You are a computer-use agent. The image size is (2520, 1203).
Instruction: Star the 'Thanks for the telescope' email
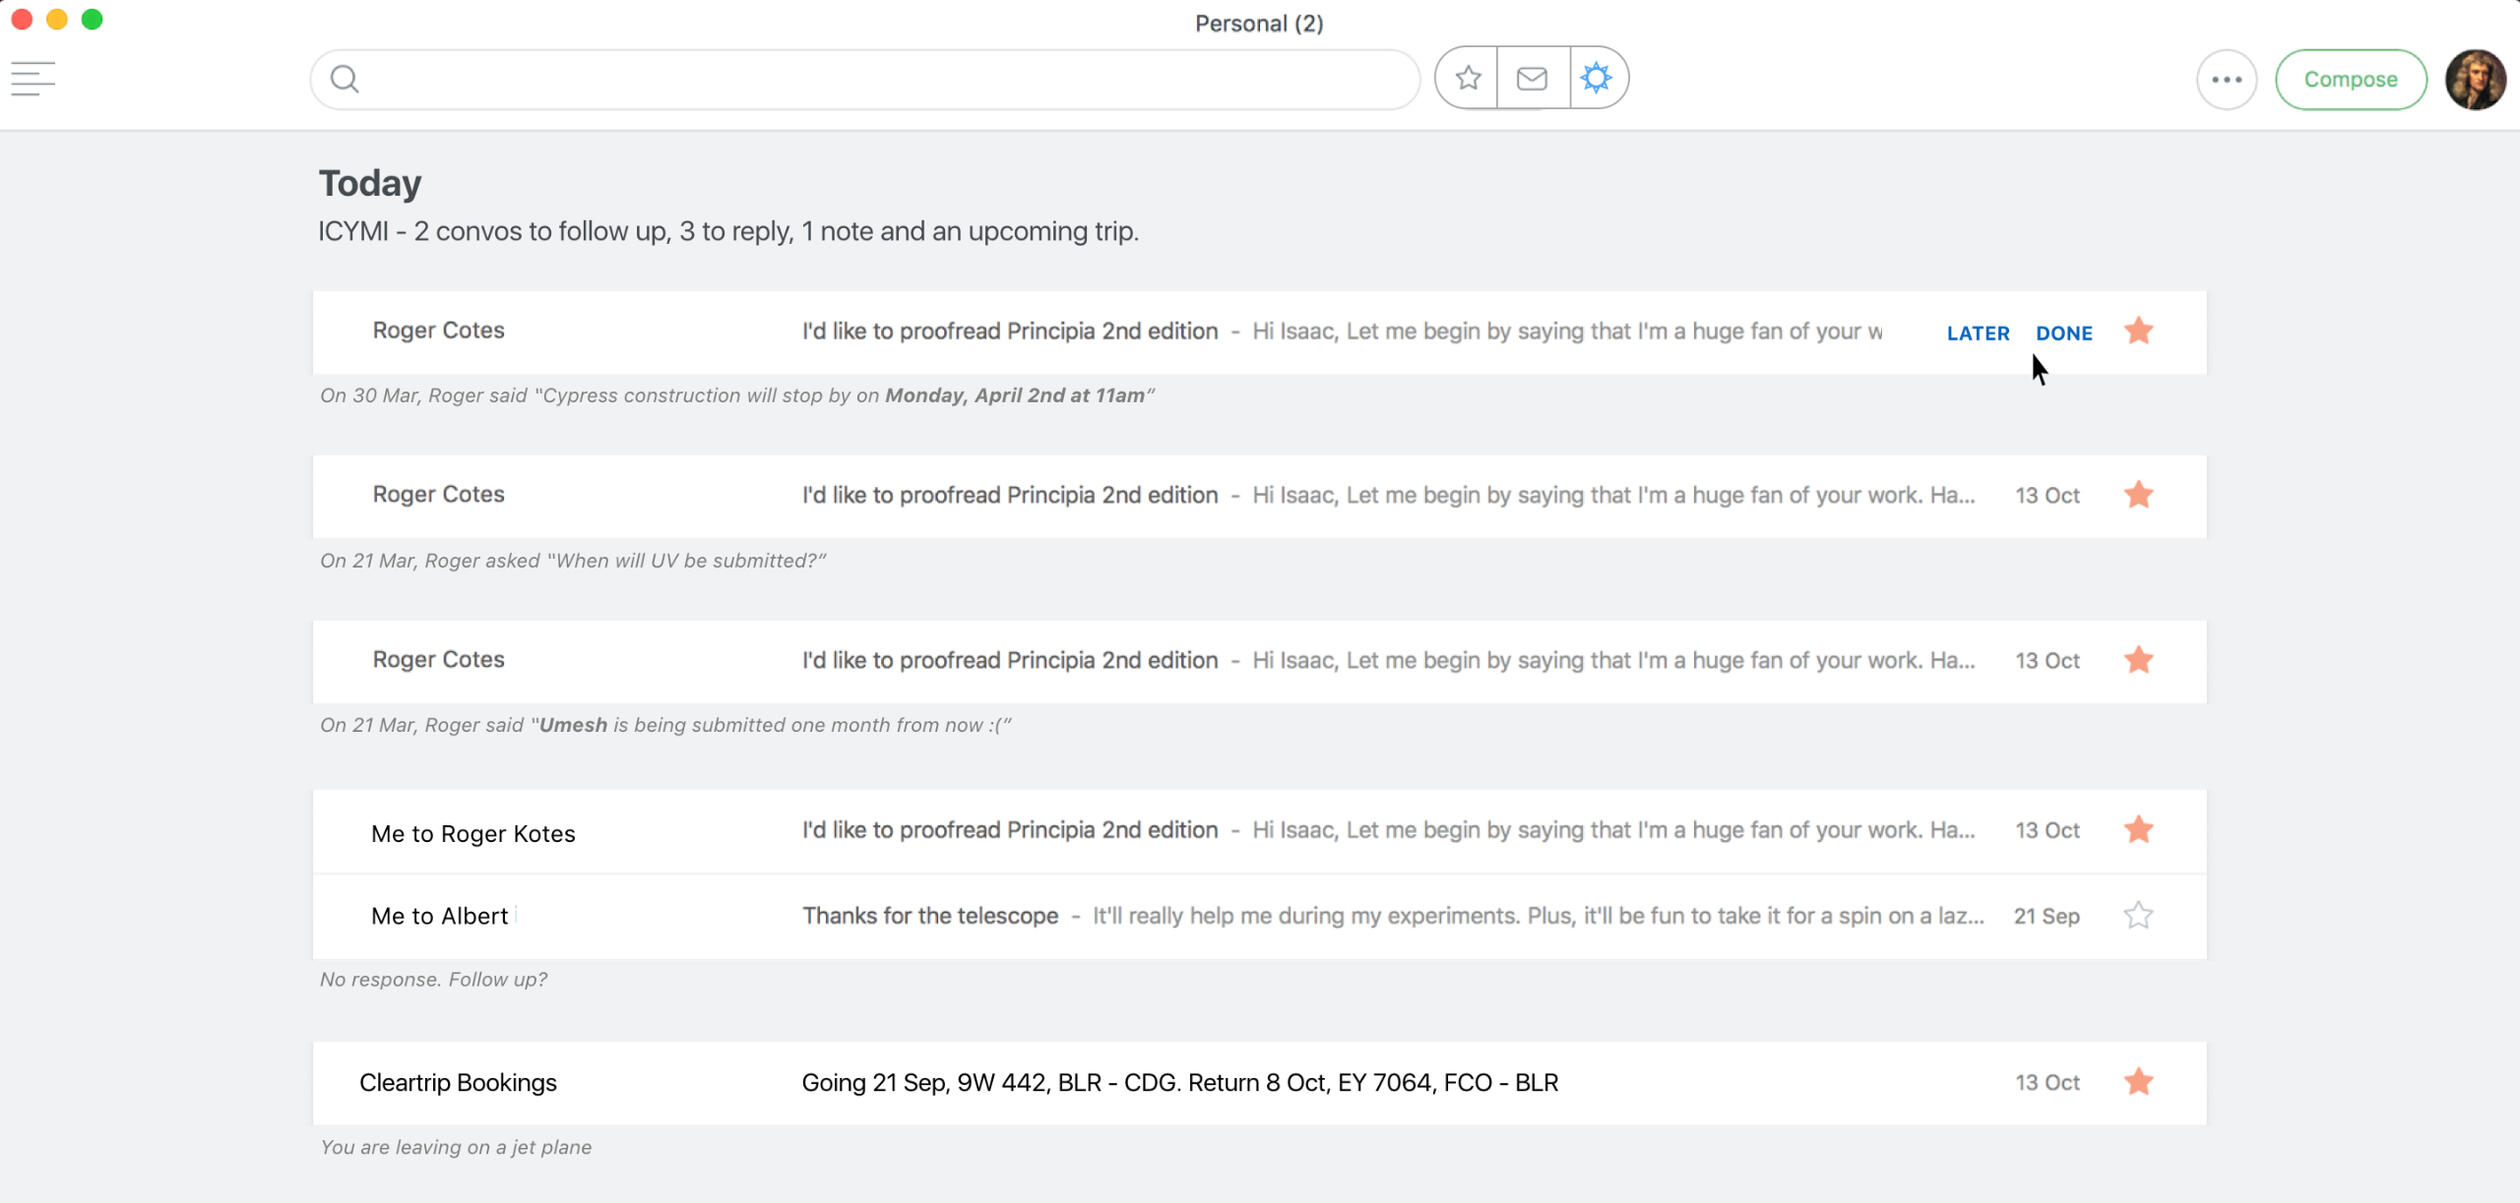2138,916
